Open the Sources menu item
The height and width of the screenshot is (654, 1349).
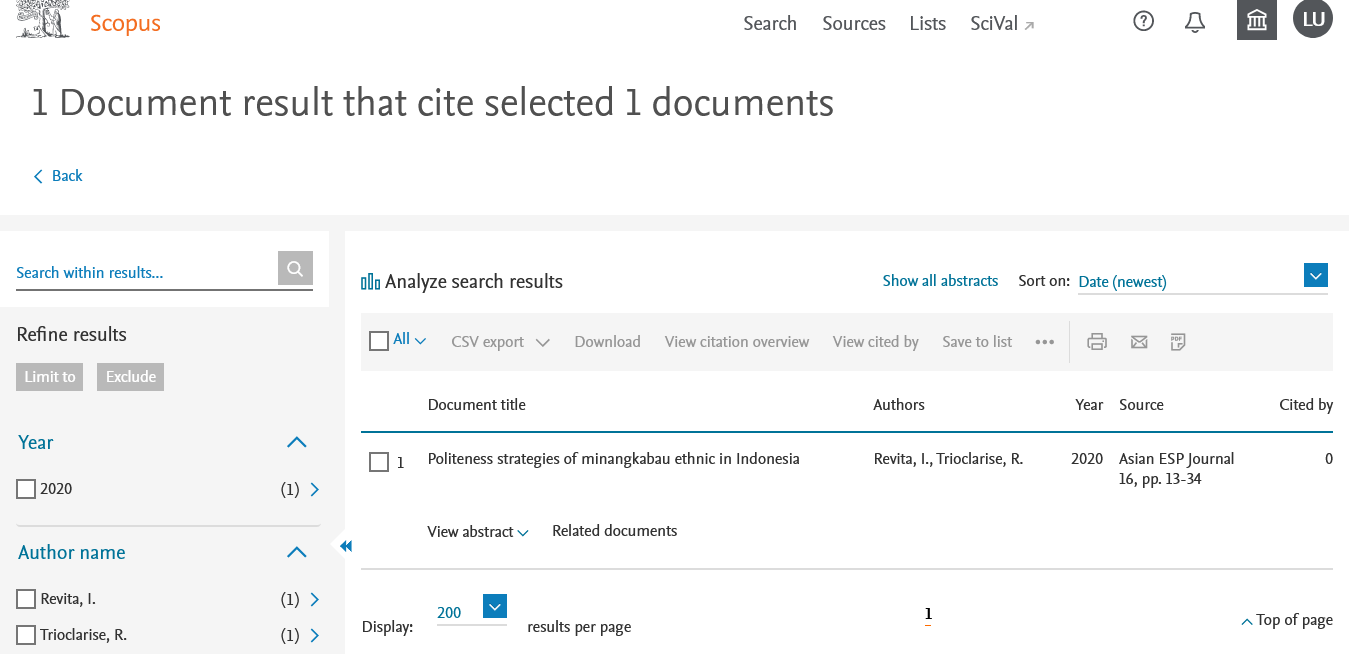[853, 23]
